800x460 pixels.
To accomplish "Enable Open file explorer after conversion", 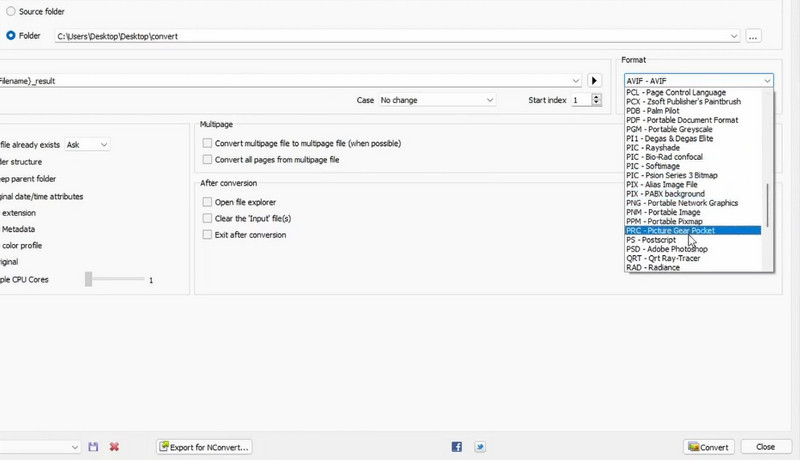I will point(207,202).
